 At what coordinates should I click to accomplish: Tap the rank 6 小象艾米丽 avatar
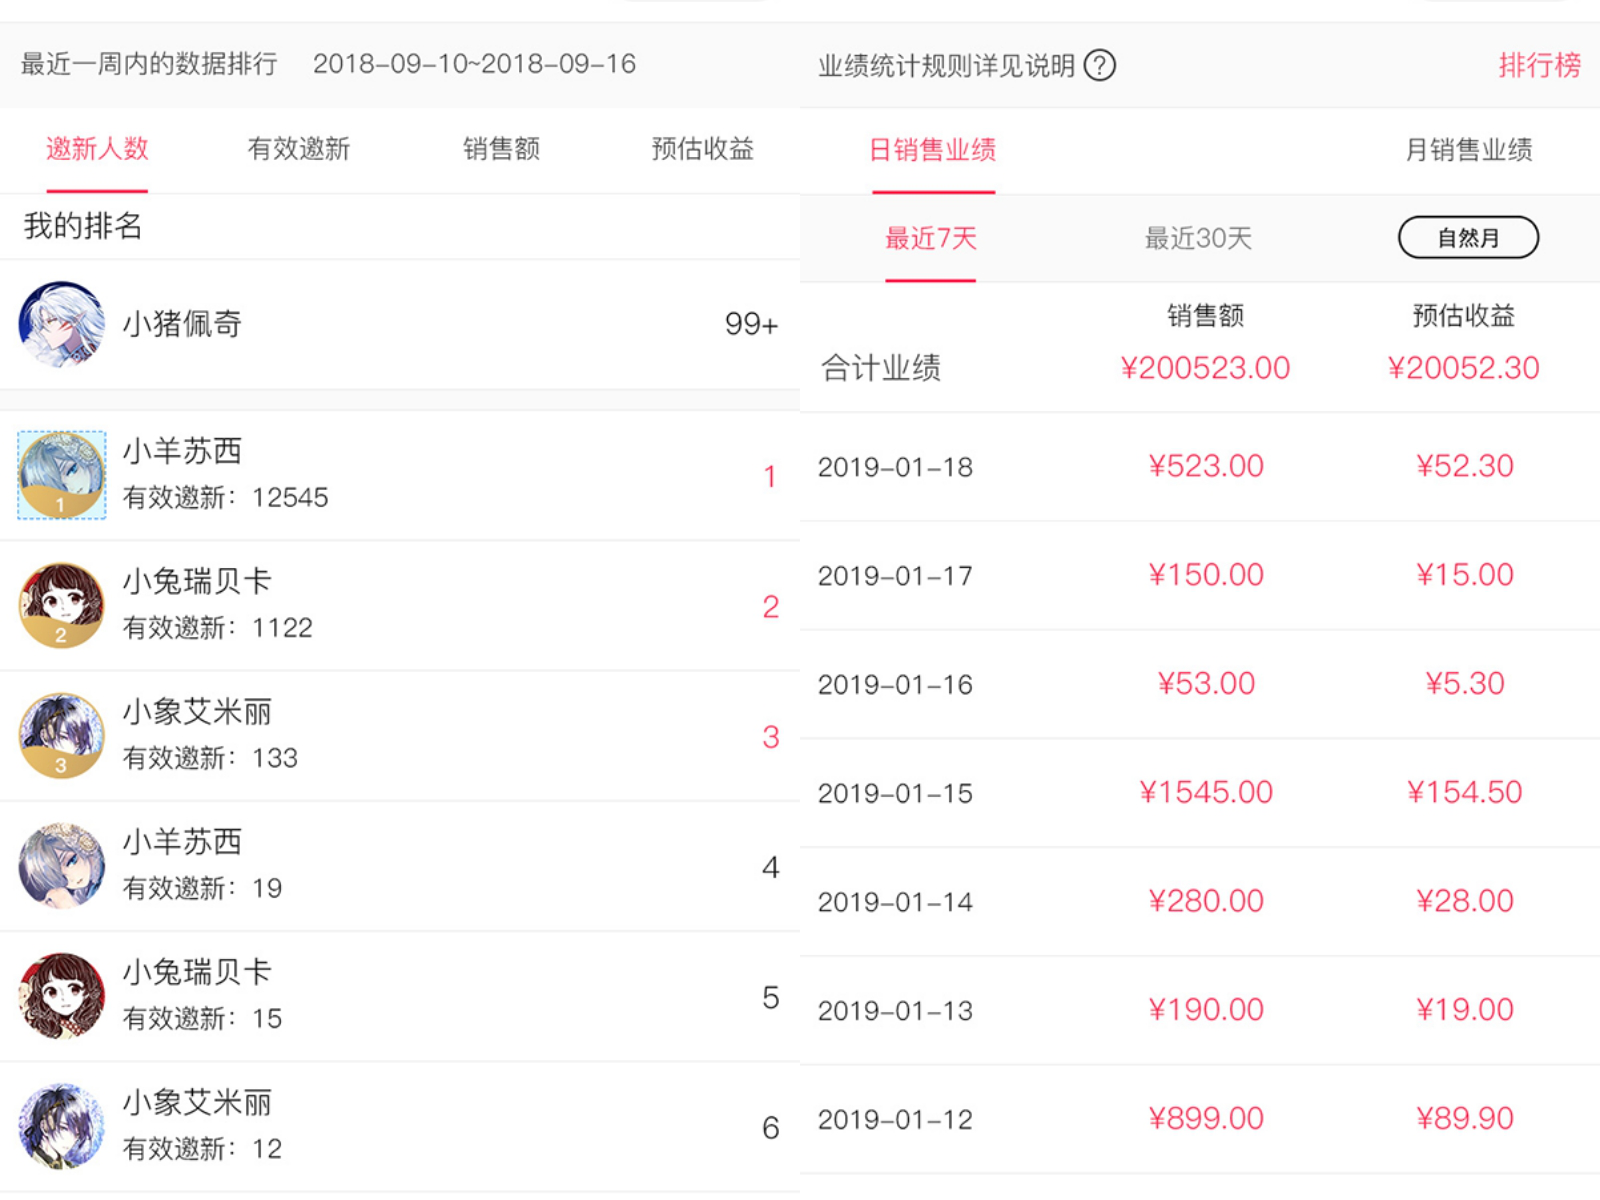pos(62,1126)
